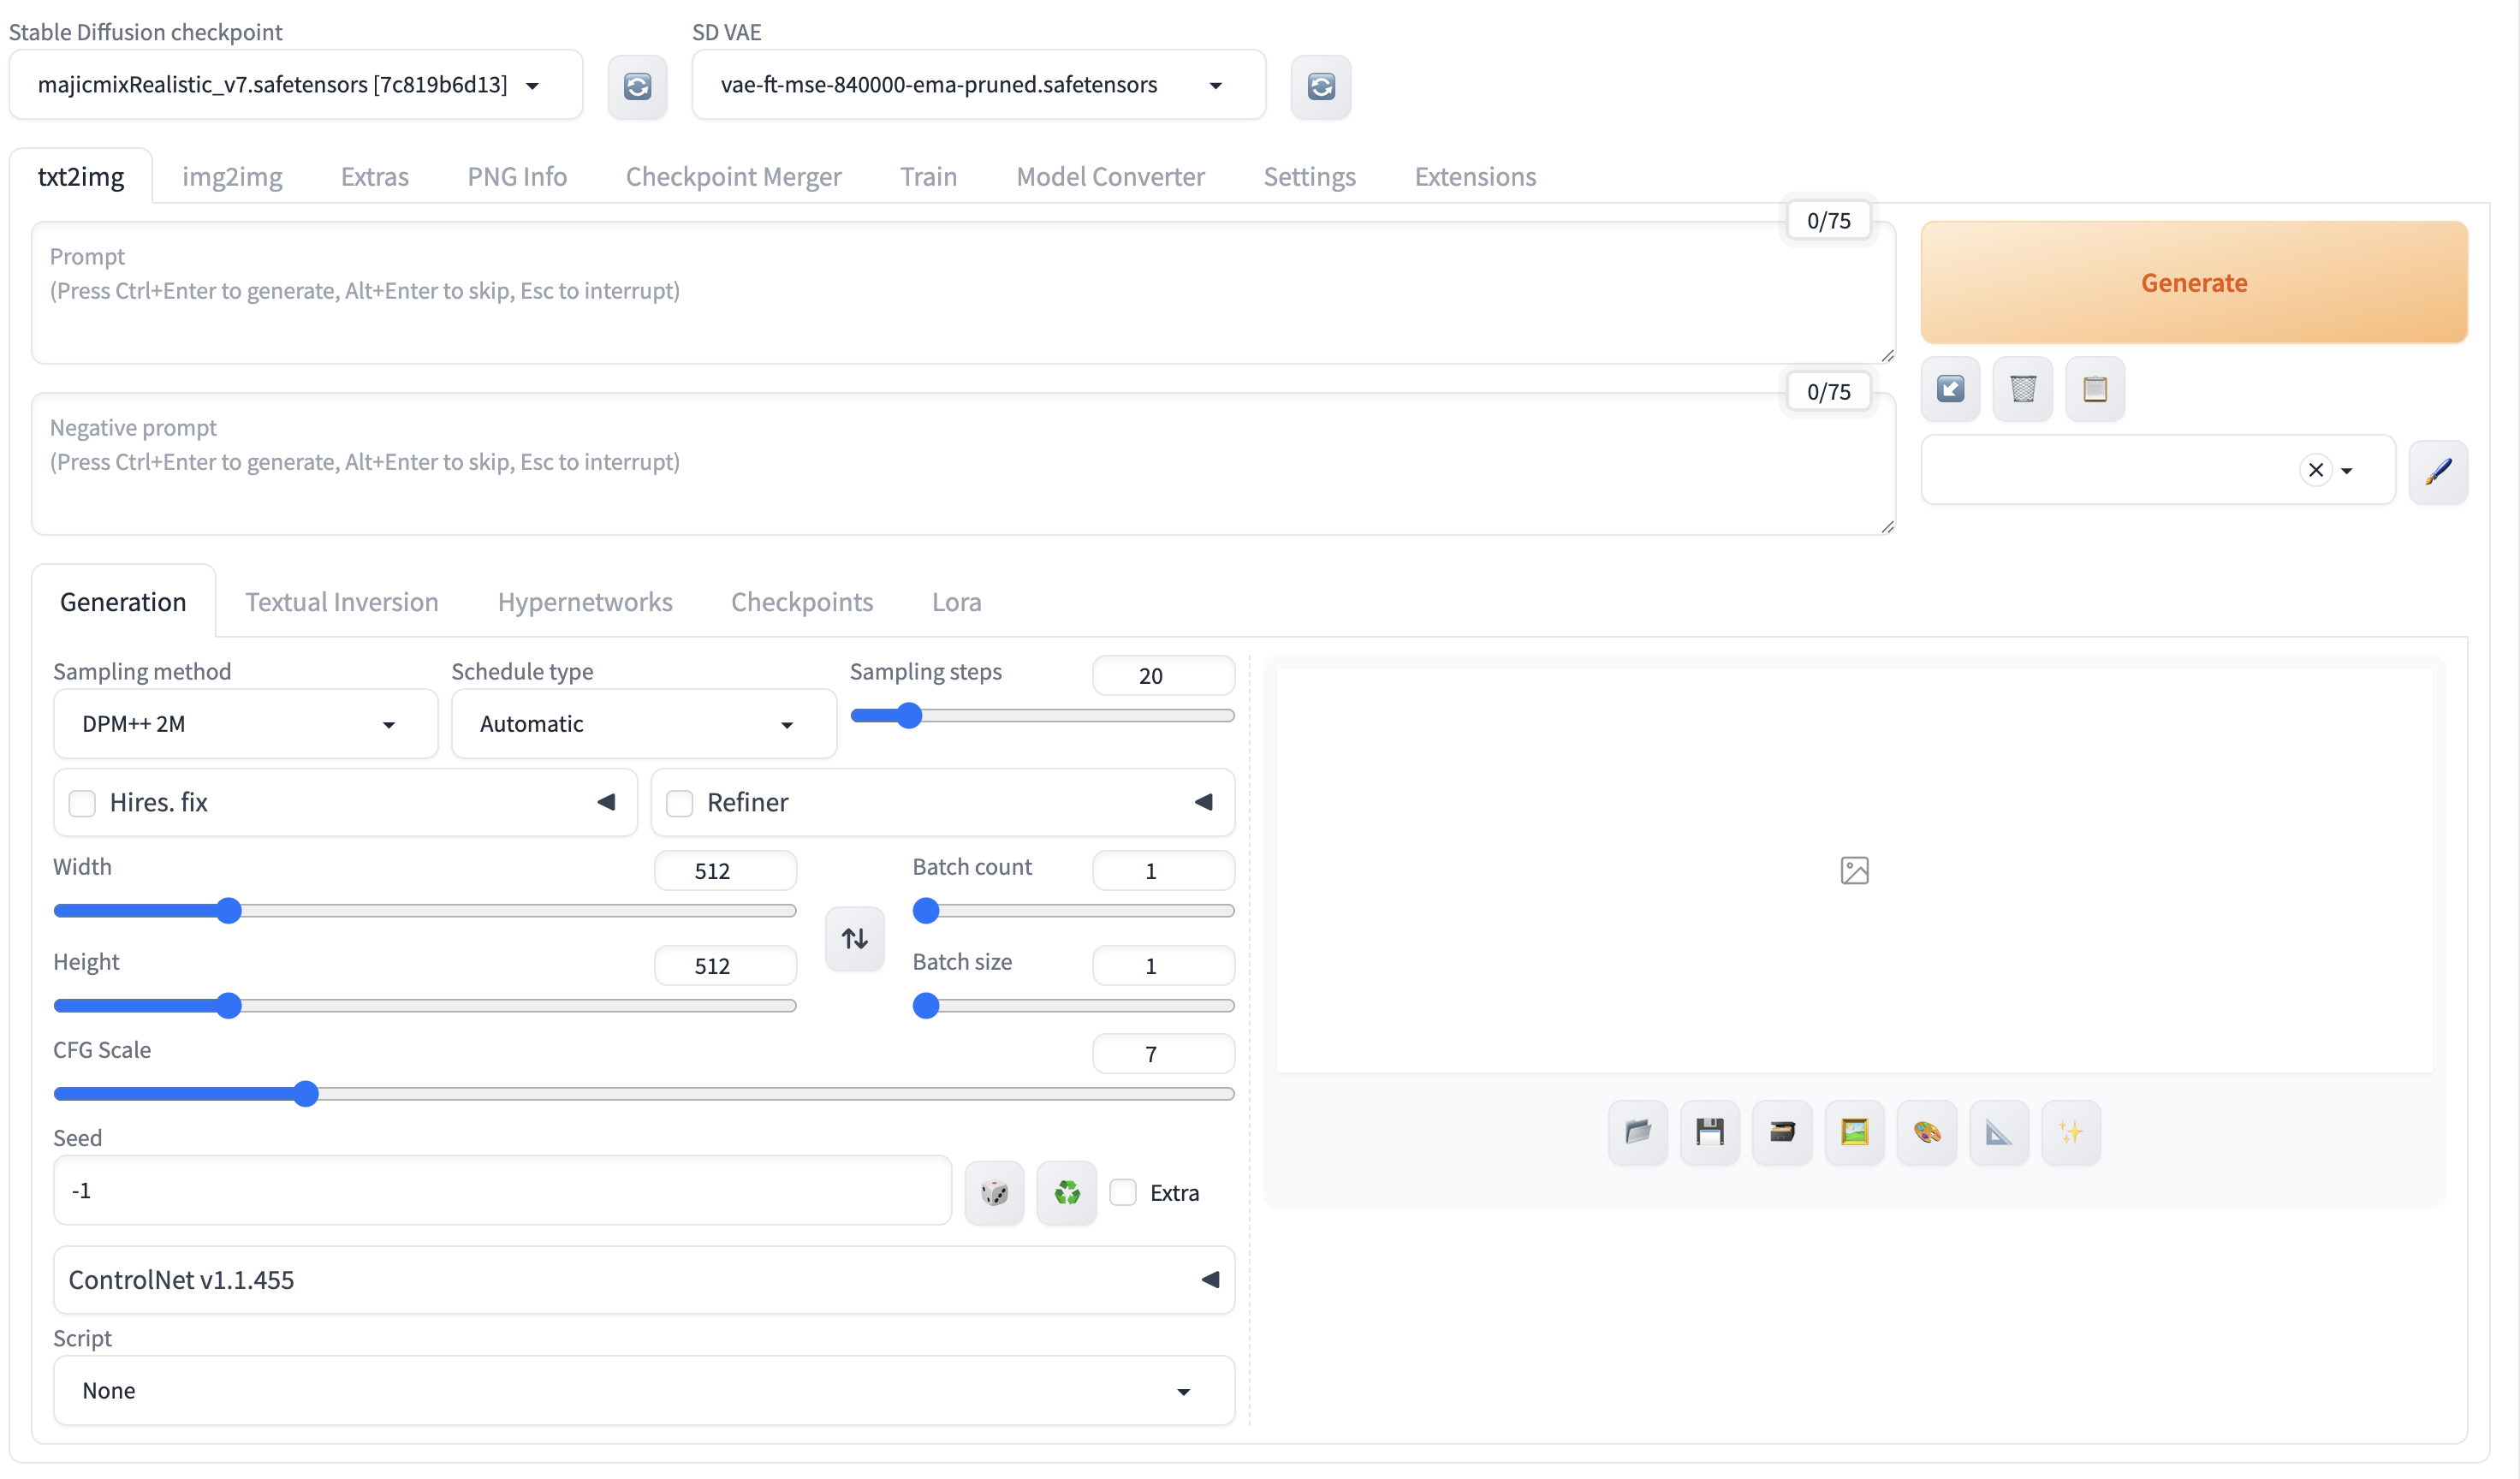Click the floppy disk save image icon
This screenshot has height=1479, width=2520.
1709,1132
